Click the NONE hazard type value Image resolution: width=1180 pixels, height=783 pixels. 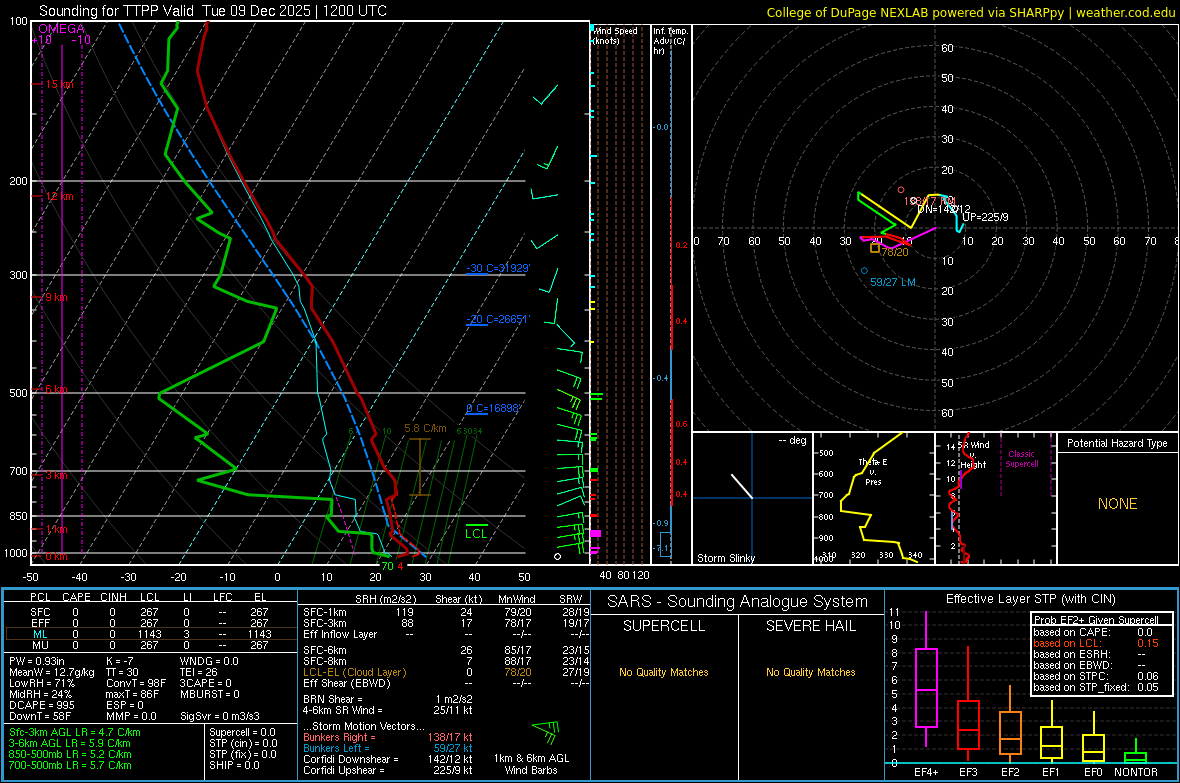(x=1117, y=504)
